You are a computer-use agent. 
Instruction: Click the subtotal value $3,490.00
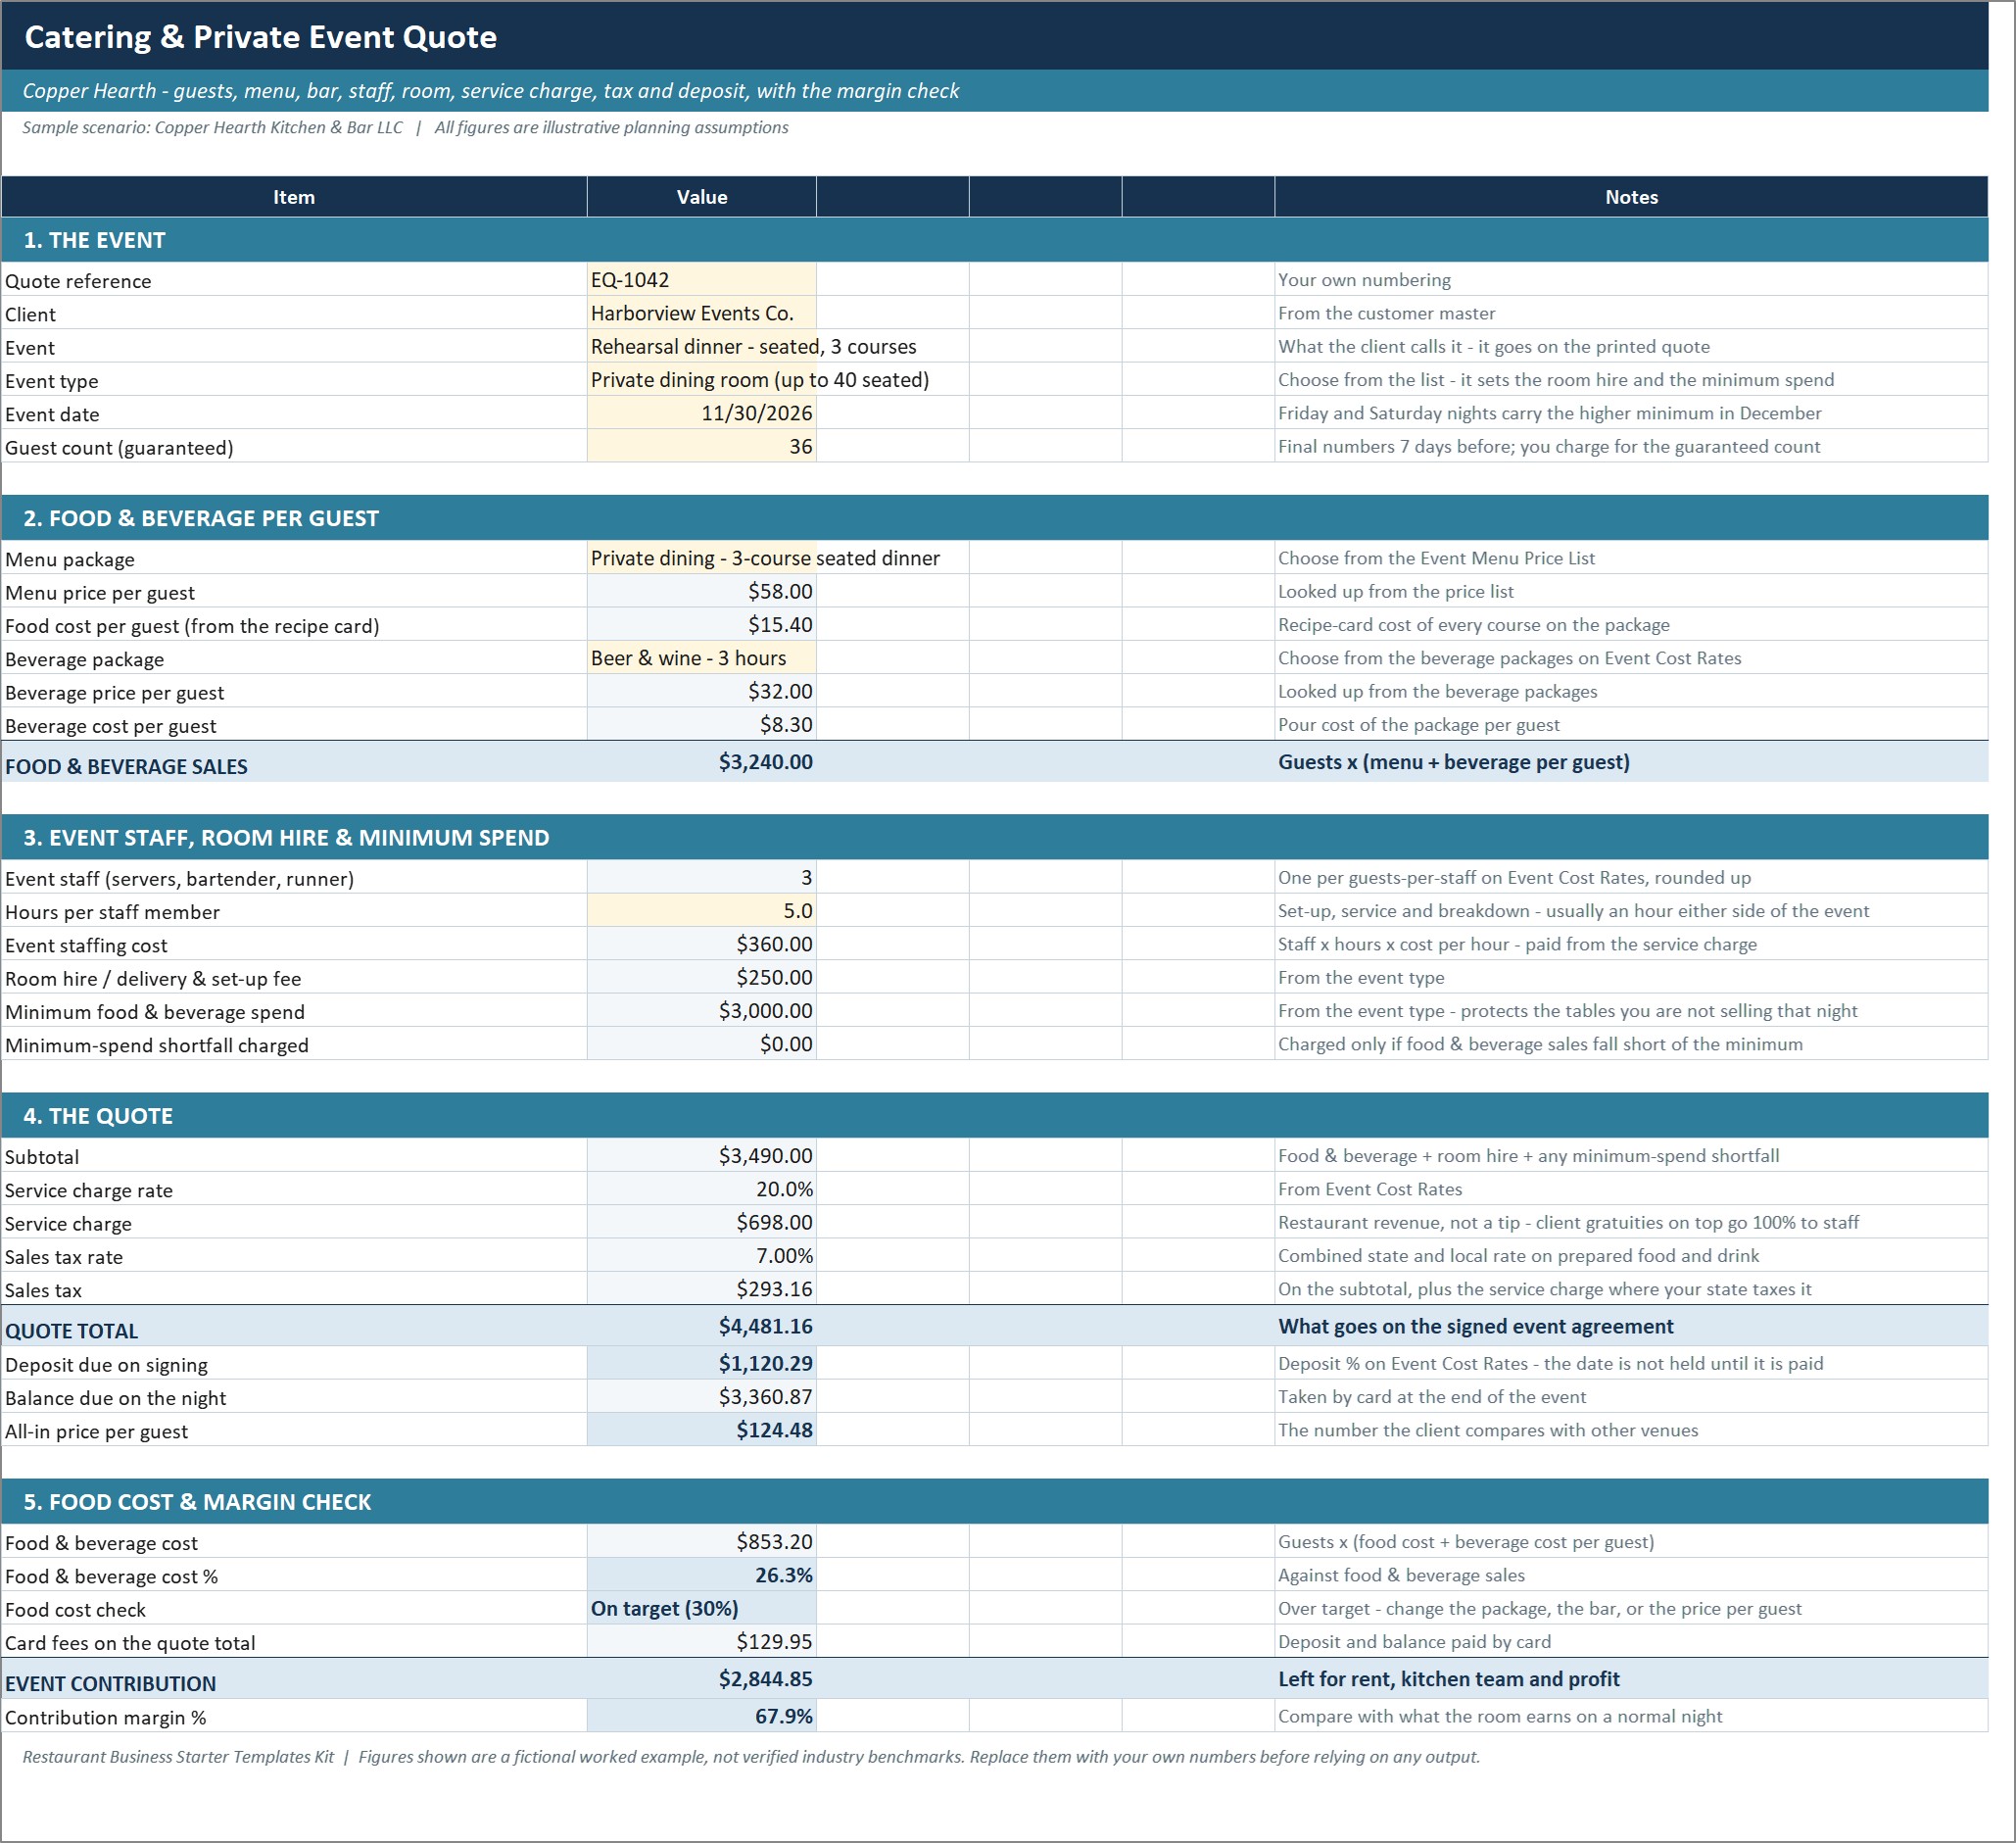click(701, 1156)
